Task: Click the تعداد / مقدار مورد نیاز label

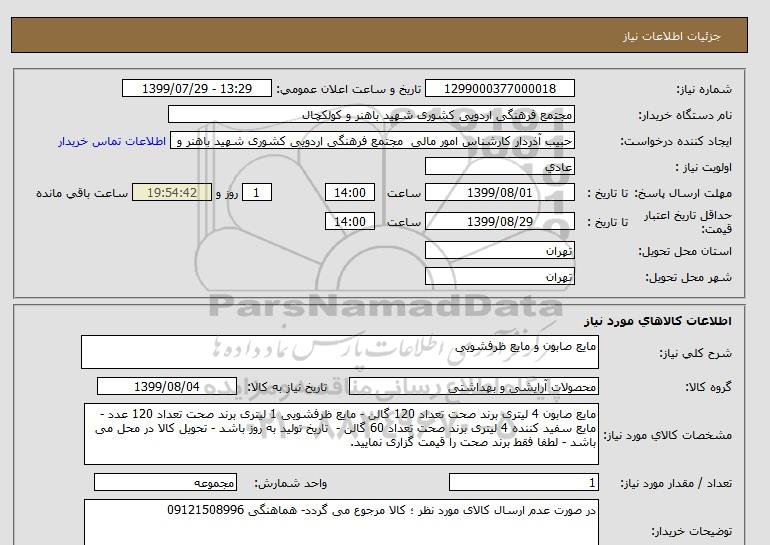Action: pyautogui.click(x=676, y=484)
